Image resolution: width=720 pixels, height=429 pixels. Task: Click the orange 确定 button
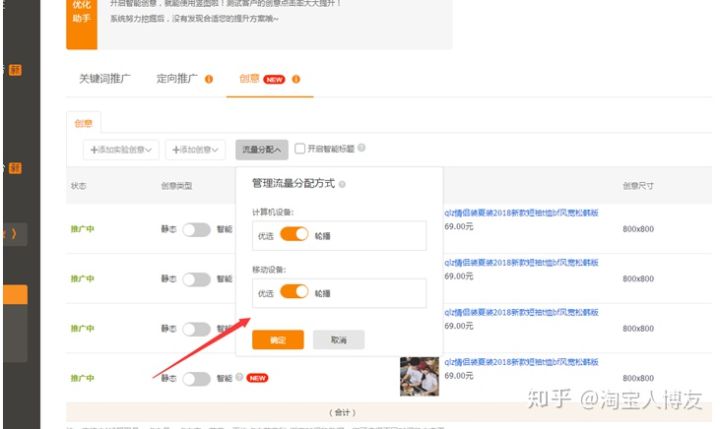pos(278,340)
